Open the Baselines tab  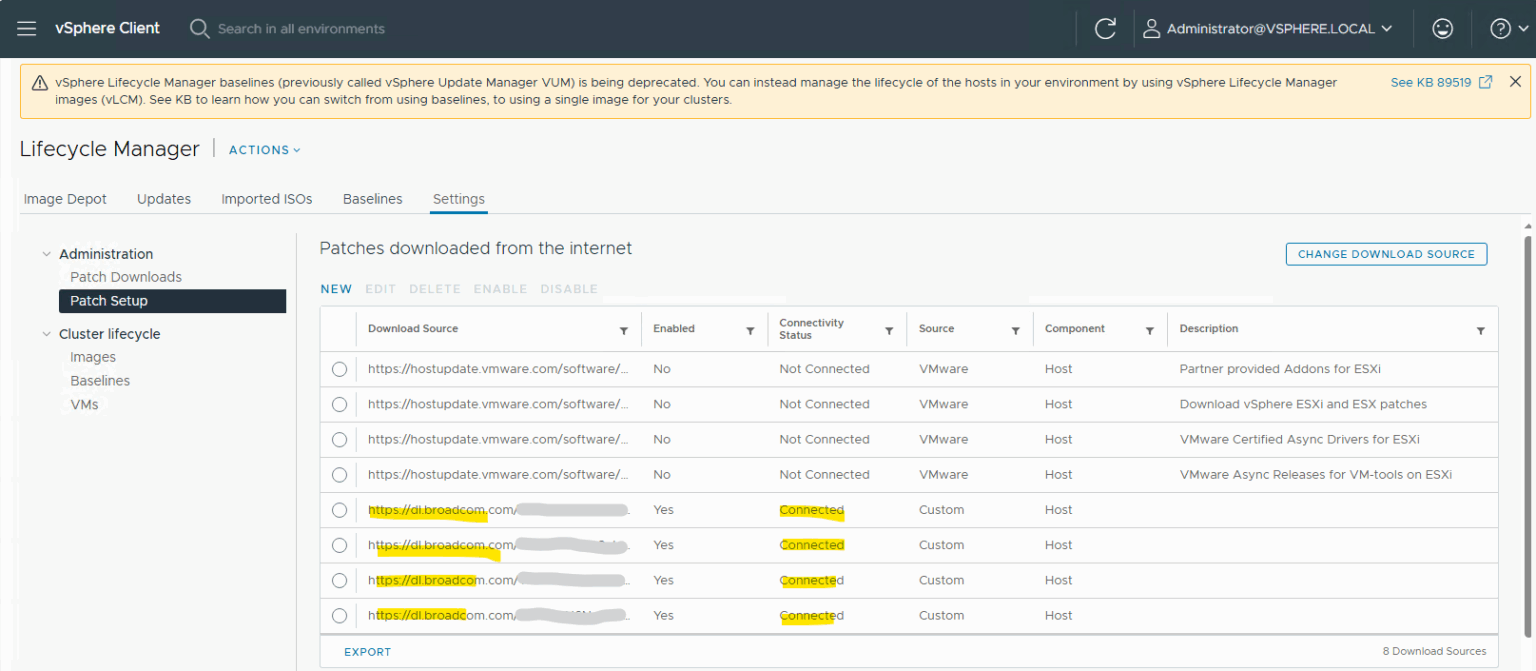click(372, 199)
